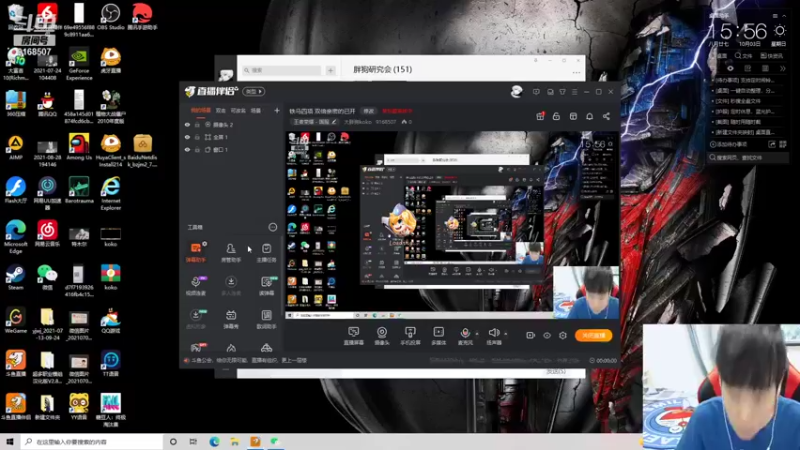This screenshot has width=800, height=450.
Task: Open the 歌词助手 tool
Action: tap(266, 319)
